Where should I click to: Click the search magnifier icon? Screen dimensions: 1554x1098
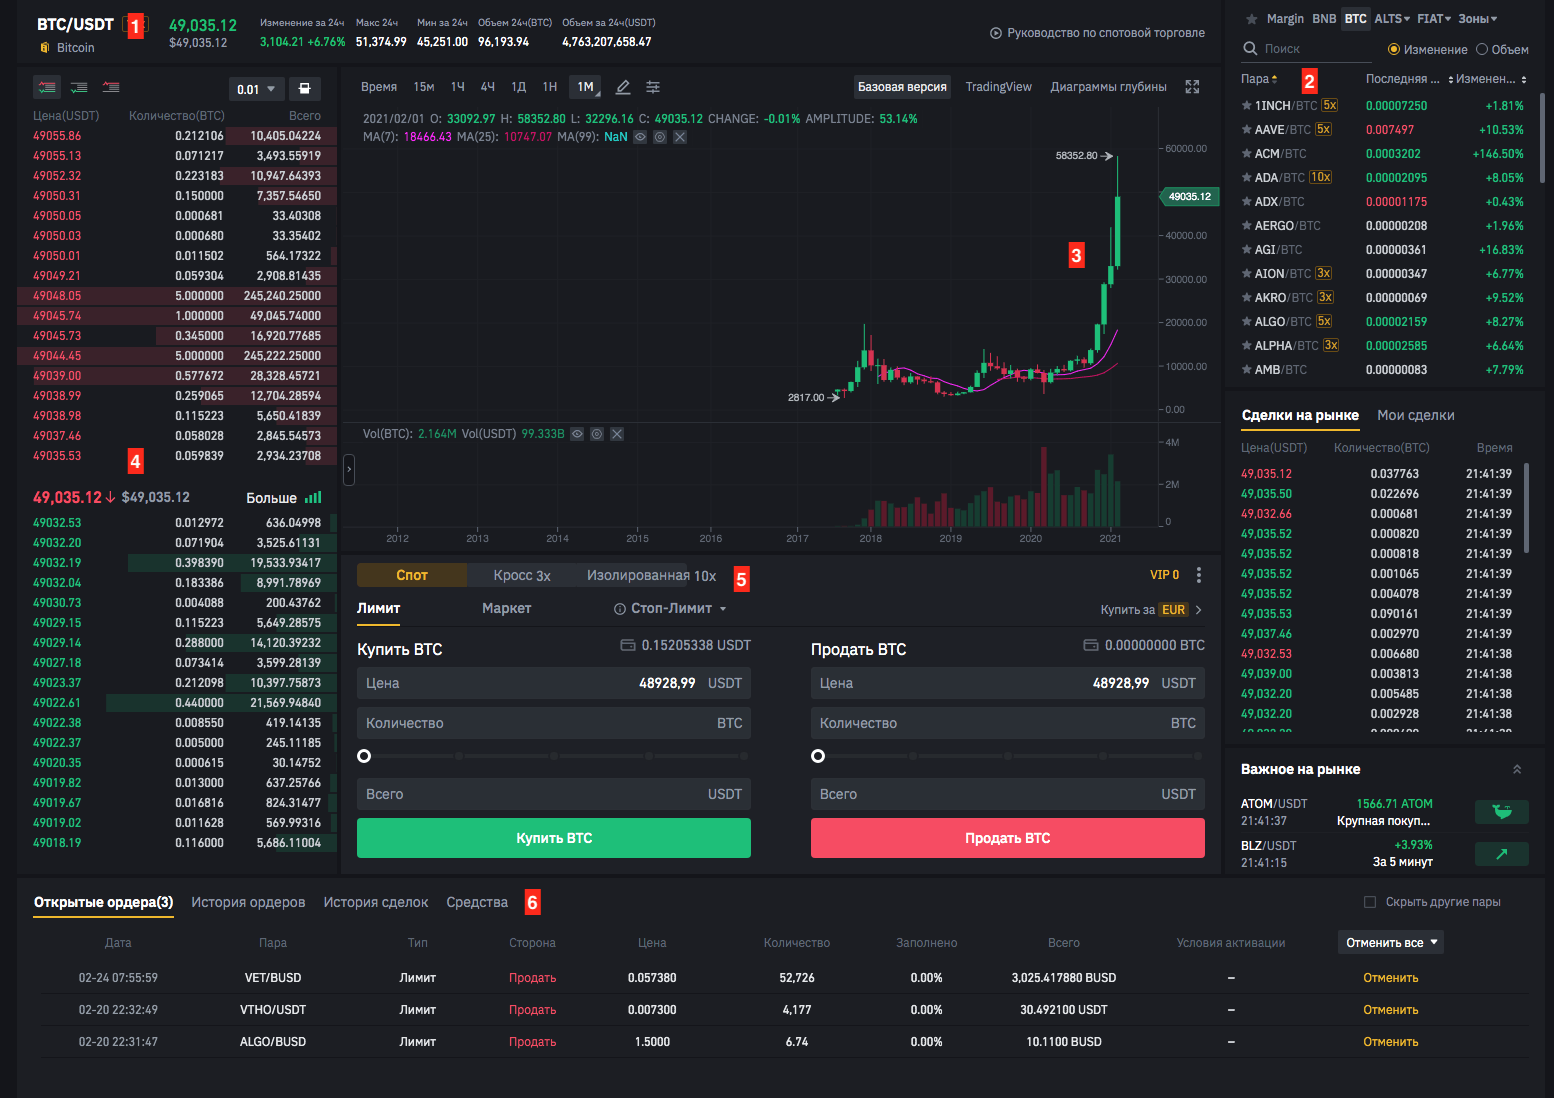[x=1250, y=48]
